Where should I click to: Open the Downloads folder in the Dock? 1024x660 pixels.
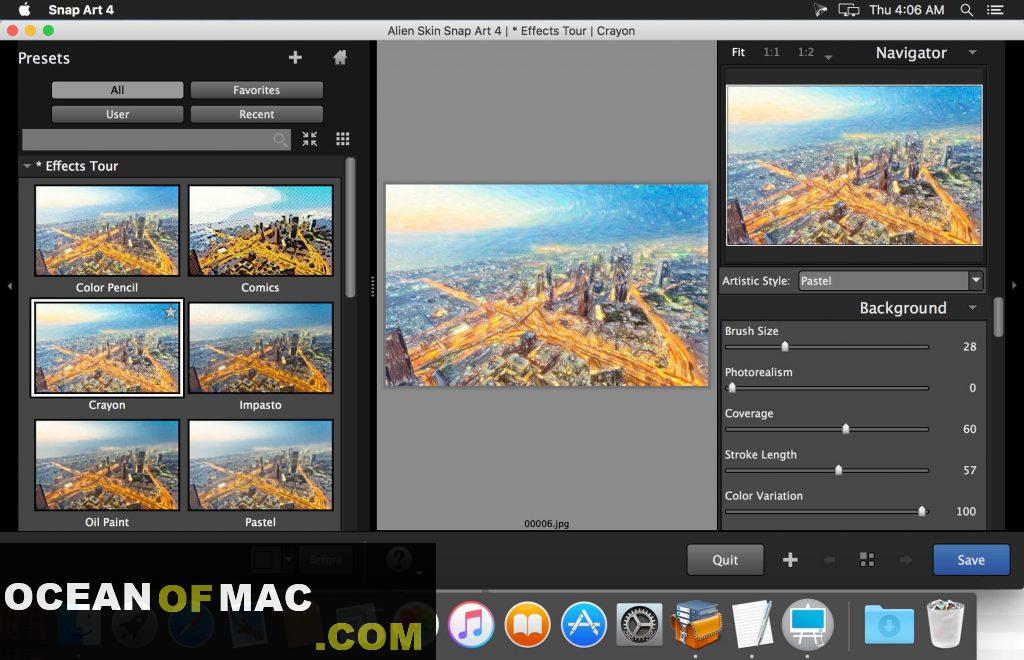[889, 625]
